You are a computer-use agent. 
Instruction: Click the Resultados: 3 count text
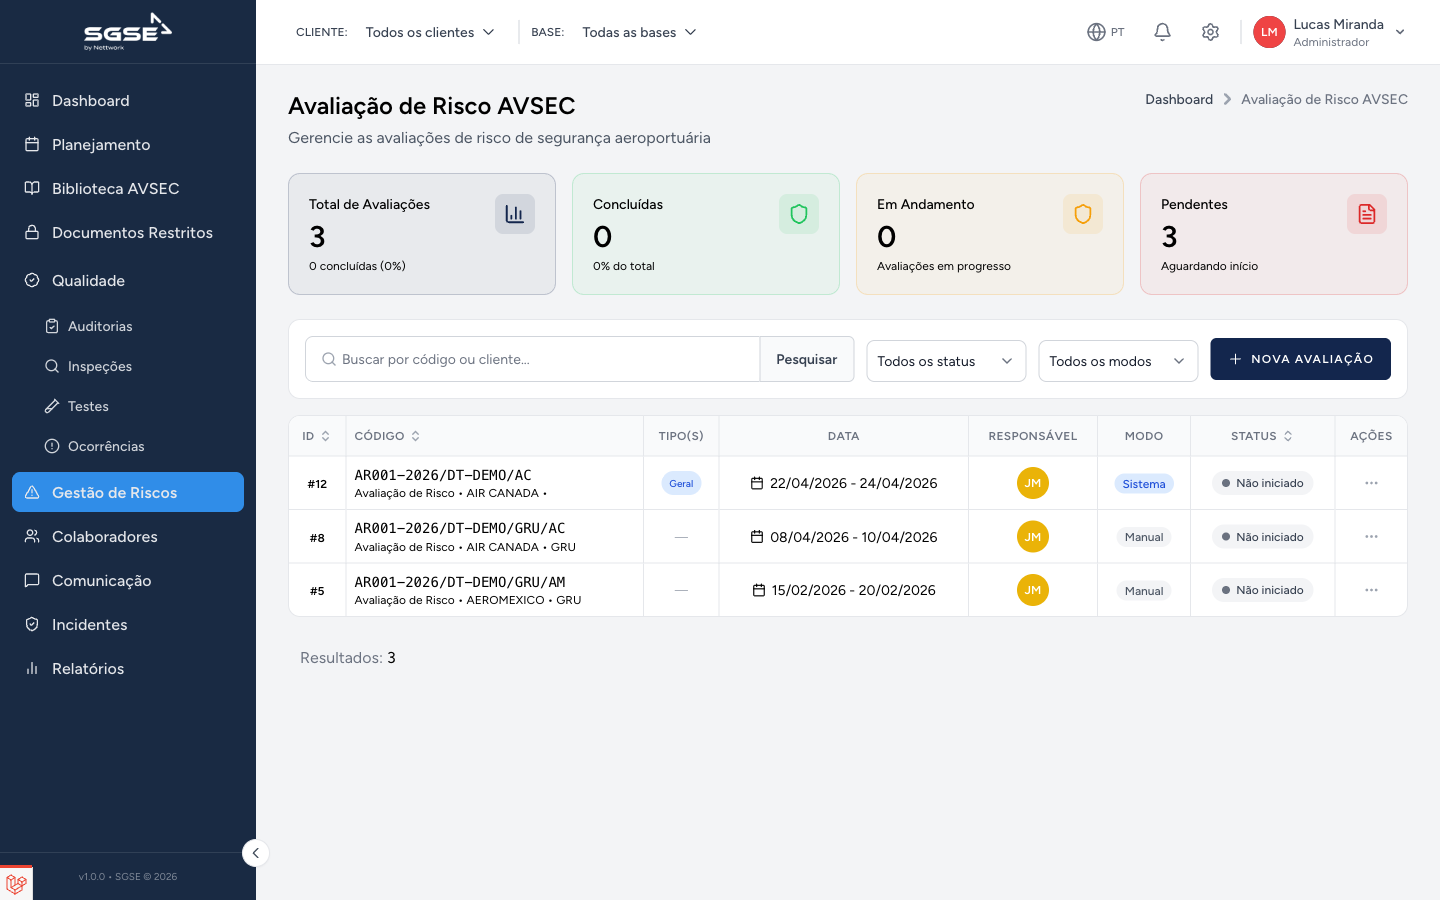click(x=348, y=658)
